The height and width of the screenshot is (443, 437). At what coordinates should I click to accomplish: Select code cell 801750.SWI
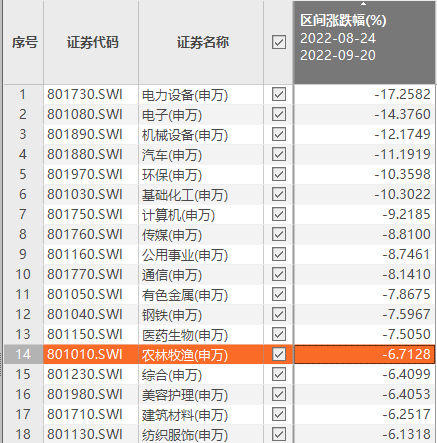[x=91, y=214]
